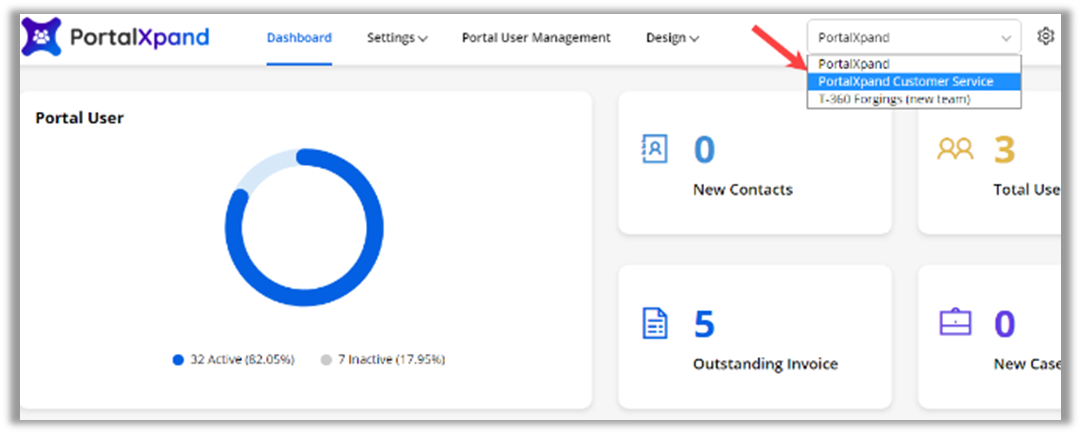Screen dimensions: 1081x434
Task: Click the New Contacts address book icon
Action: [653, 149]
